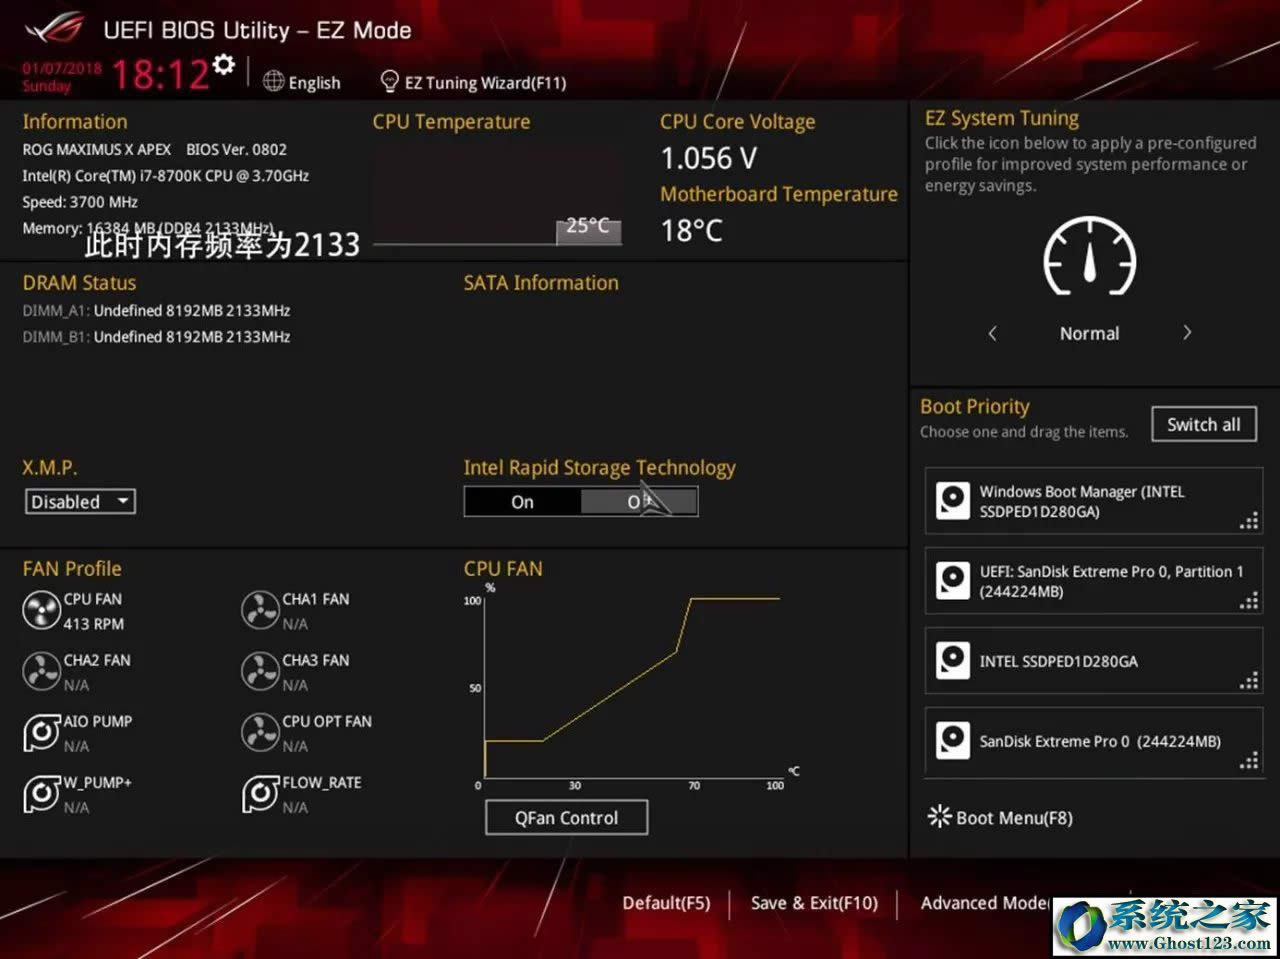Click the QFan Control button
This screenshot has width=1280, height=959.
click(x=566, y=817)
